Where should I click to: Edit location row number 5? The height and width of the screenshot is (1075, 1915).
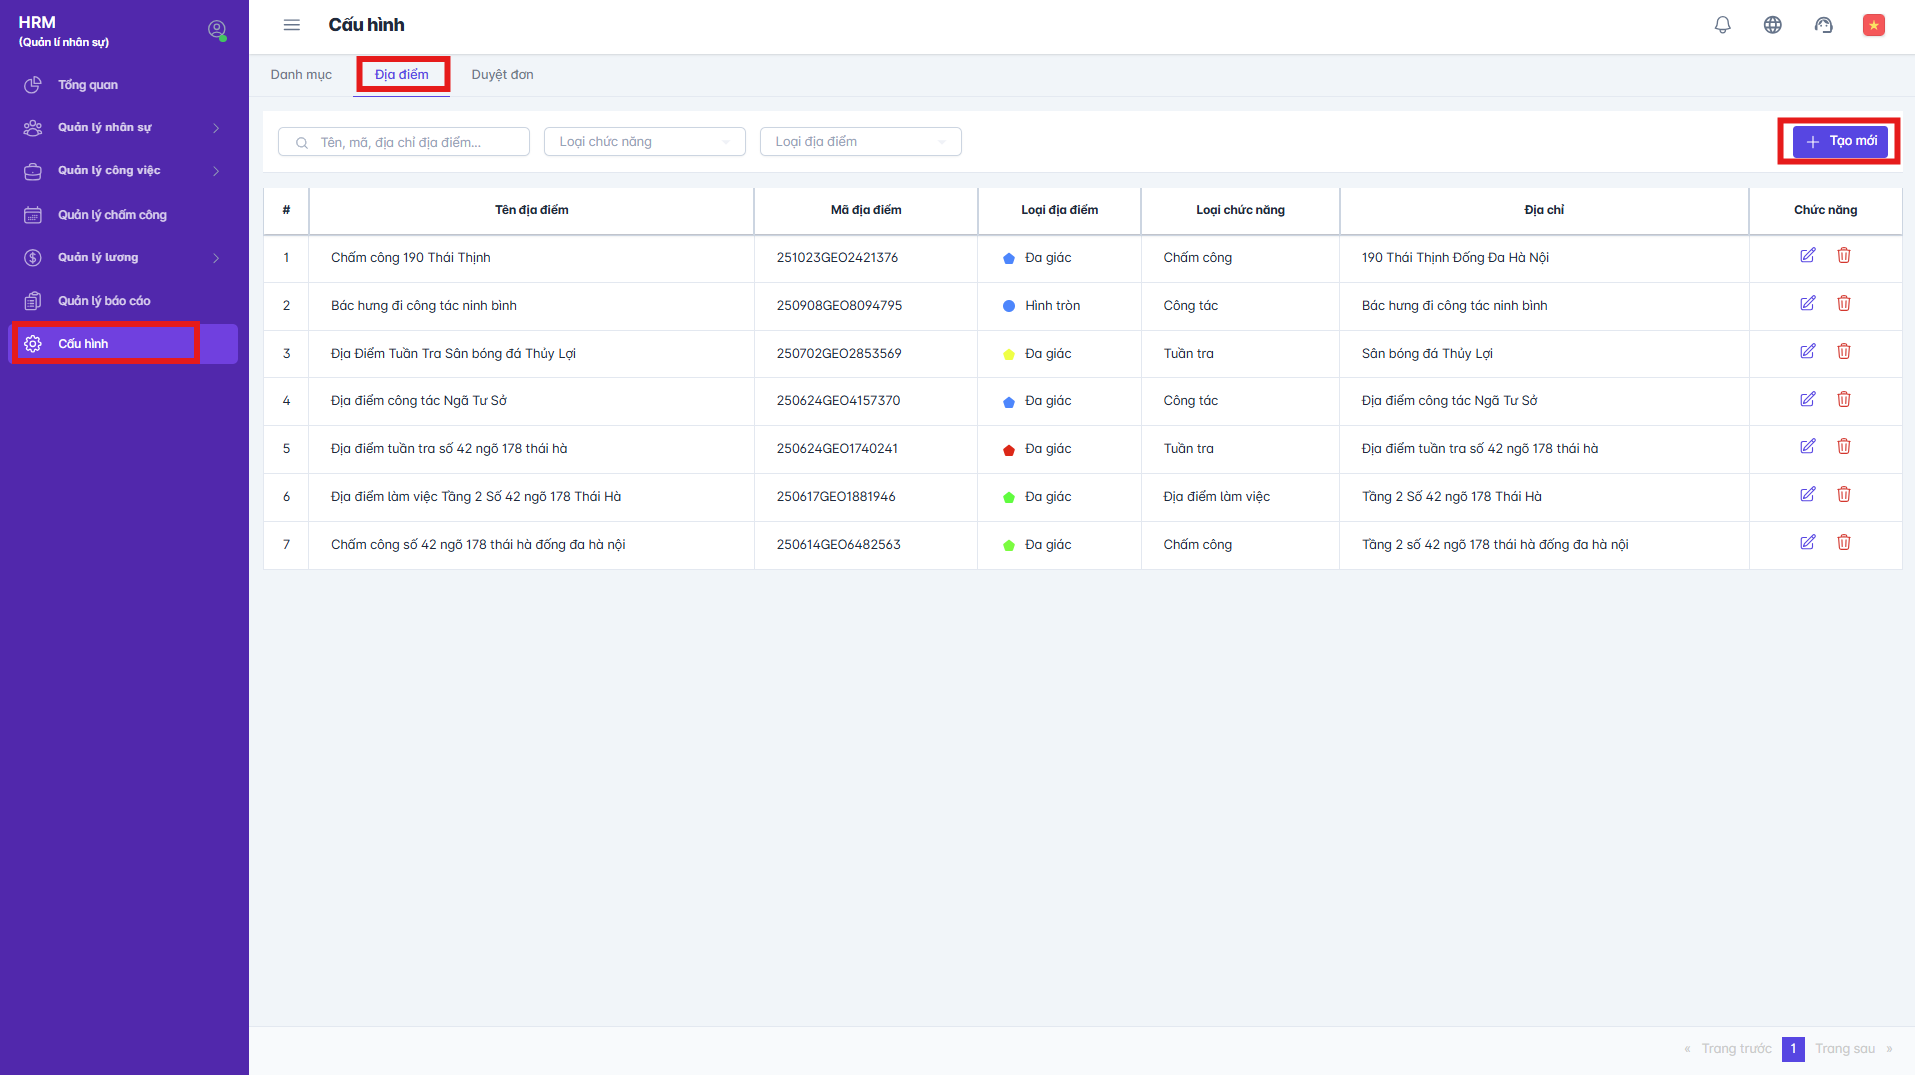coord(1807,447)
